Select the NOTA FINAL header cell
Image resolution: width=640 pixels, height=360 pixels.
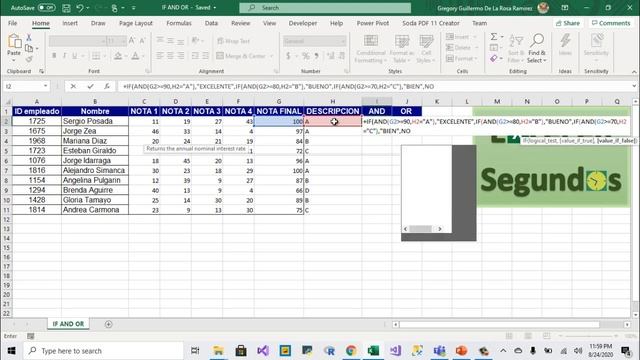click(x=279, y=111)
